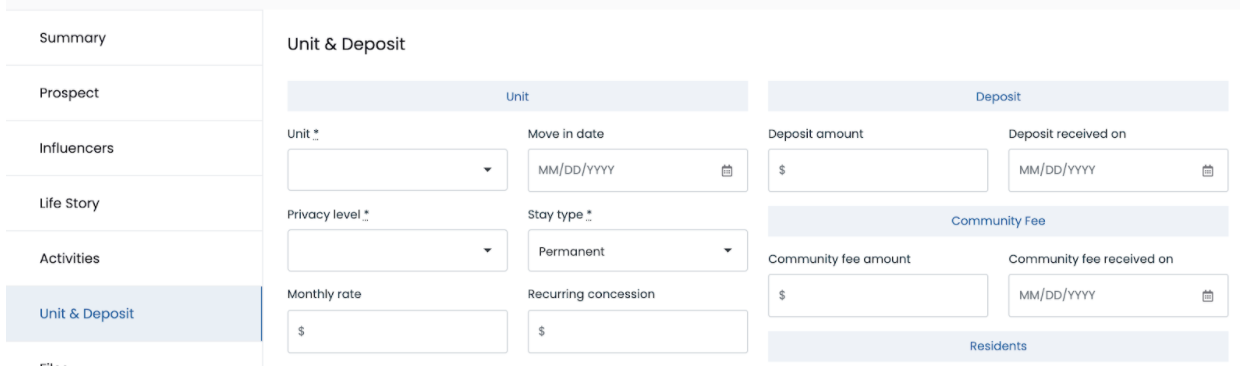This screenshot has height=370, width=1240.
Task: Open calendar picker for Community fee received on
Action: [x=1207, y=295]
